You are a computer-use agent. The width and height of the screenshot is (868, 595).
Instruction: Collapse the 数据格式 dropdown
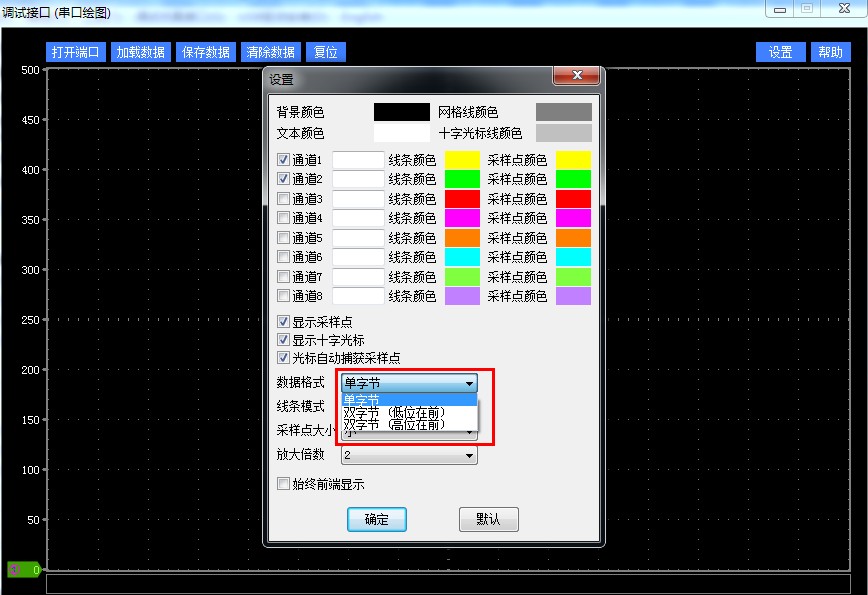click(409, 382)
